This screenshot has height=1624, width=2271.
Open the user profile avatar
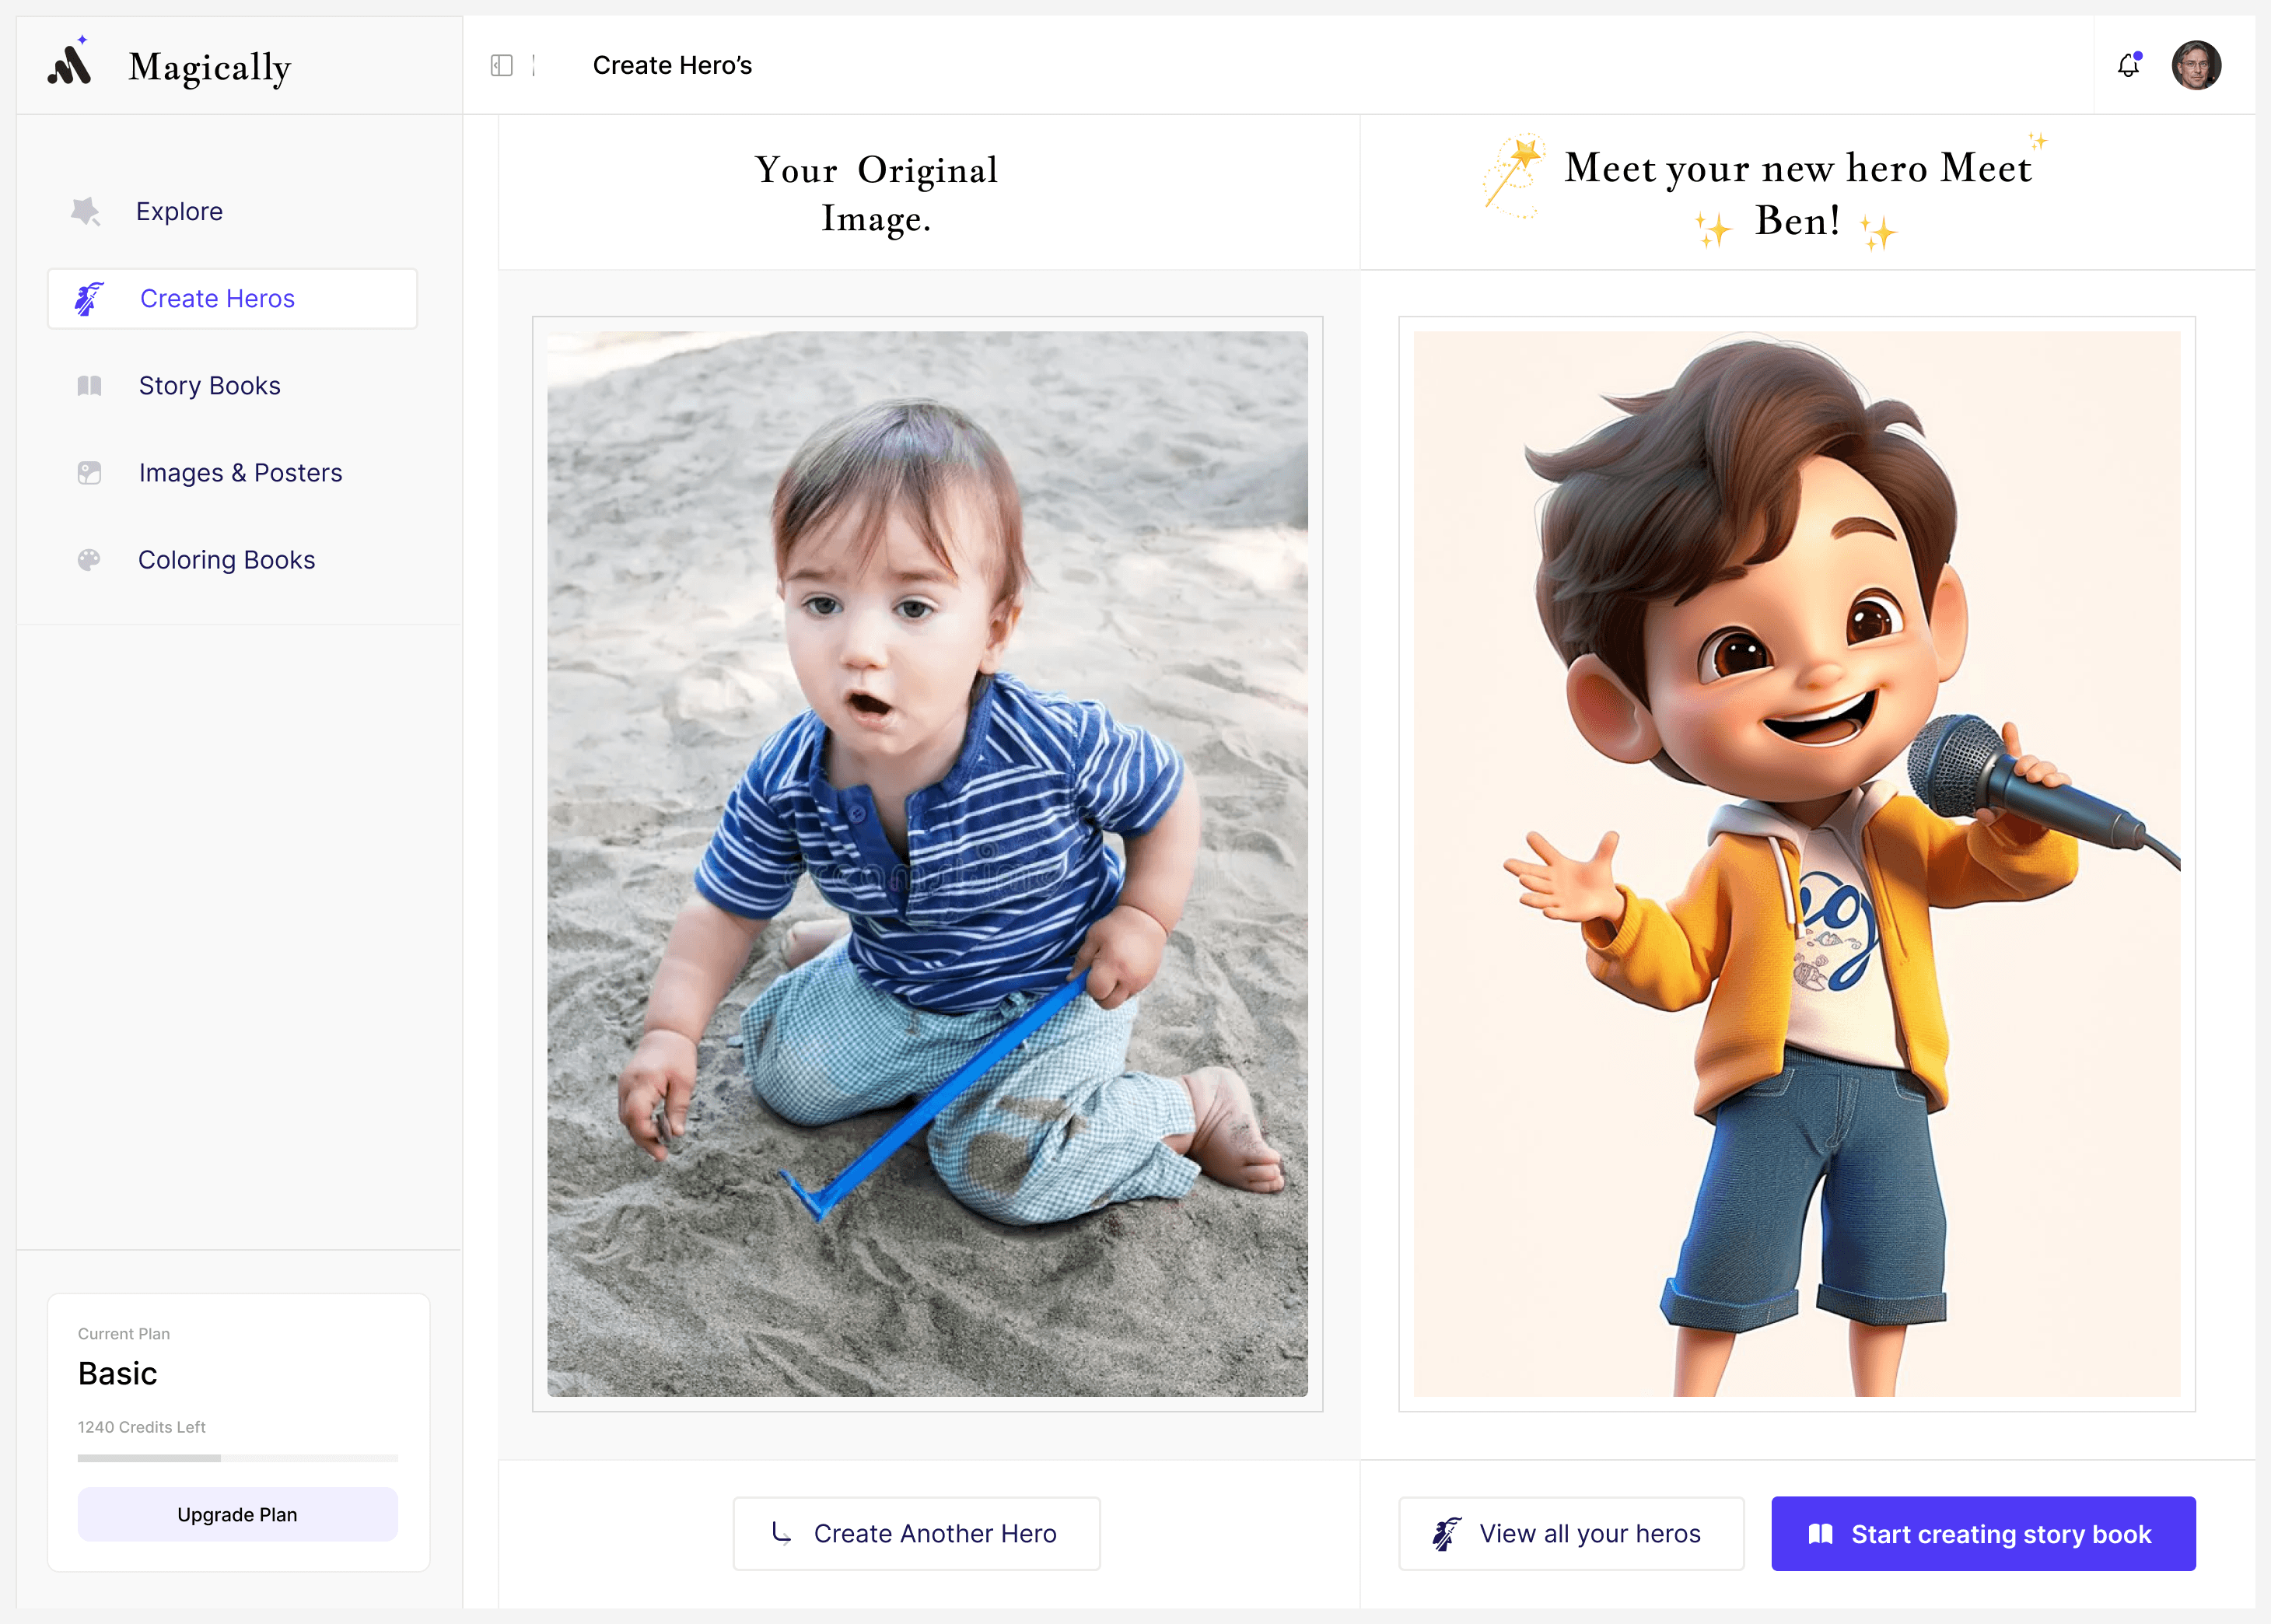2196,66
